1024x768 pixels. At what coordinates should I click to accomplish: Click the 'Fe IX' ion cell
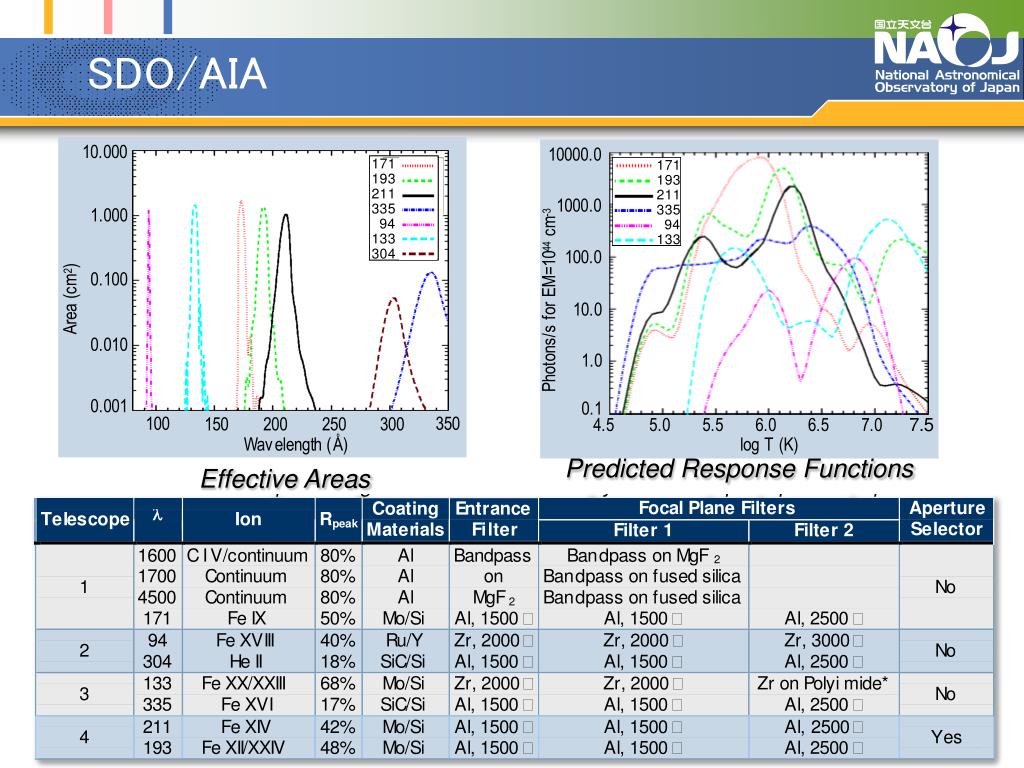click(246, 618)
